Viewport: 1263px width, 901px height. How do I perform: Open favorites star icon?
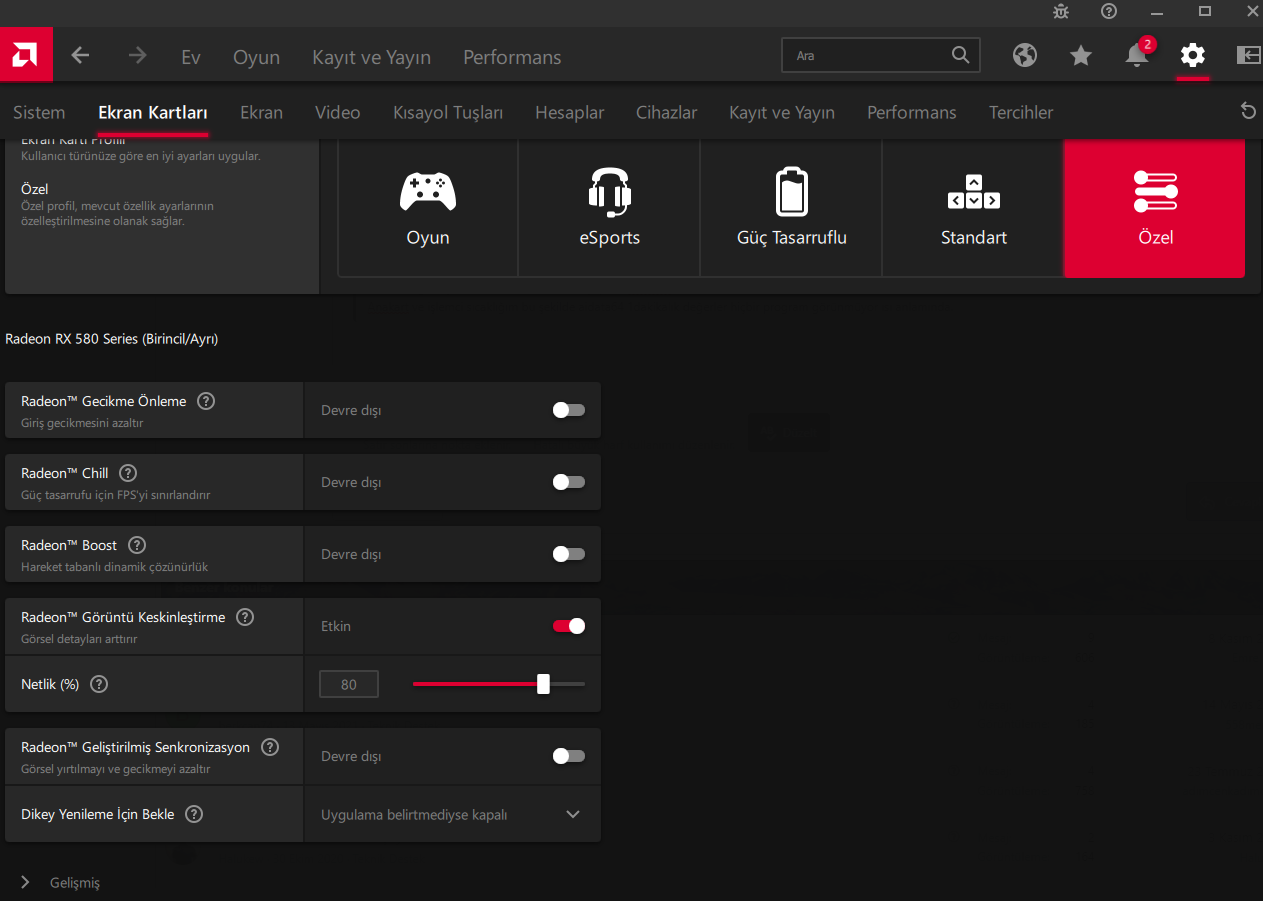1081,56
